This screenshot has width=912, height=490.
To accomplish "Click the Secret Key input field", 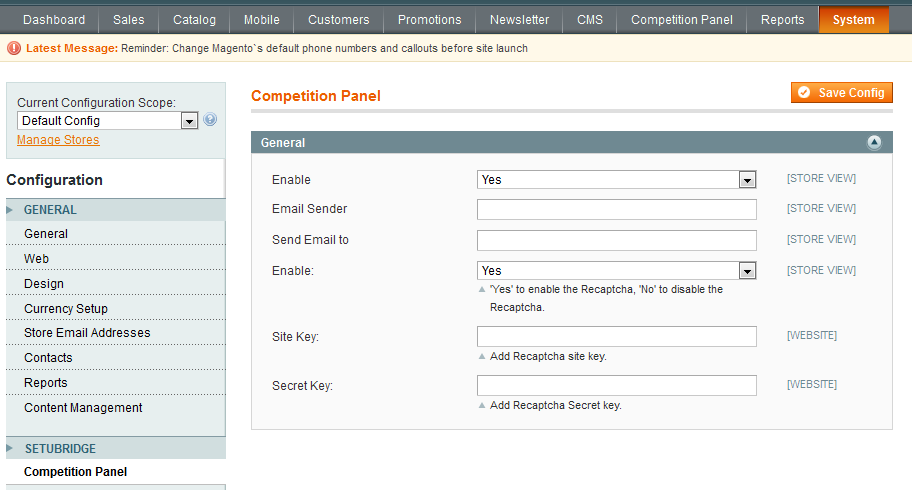I will click(616, 386).
